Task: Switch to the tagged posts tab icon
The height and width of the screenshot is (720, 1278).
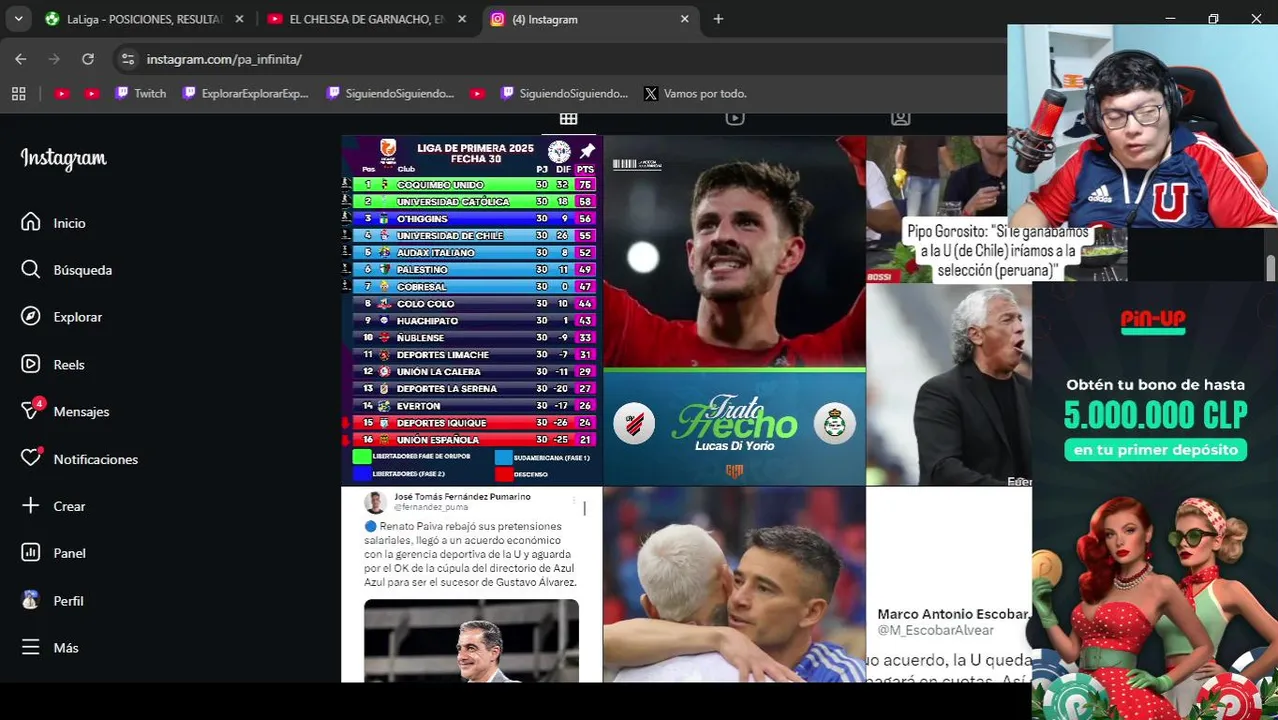Action: coord(900,118)
